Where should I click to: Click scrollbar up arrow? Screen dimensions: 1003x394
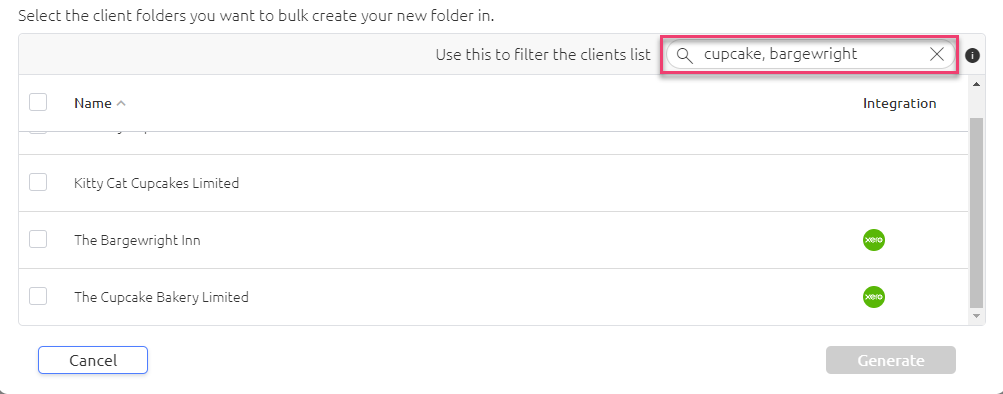tap(976, 84)
